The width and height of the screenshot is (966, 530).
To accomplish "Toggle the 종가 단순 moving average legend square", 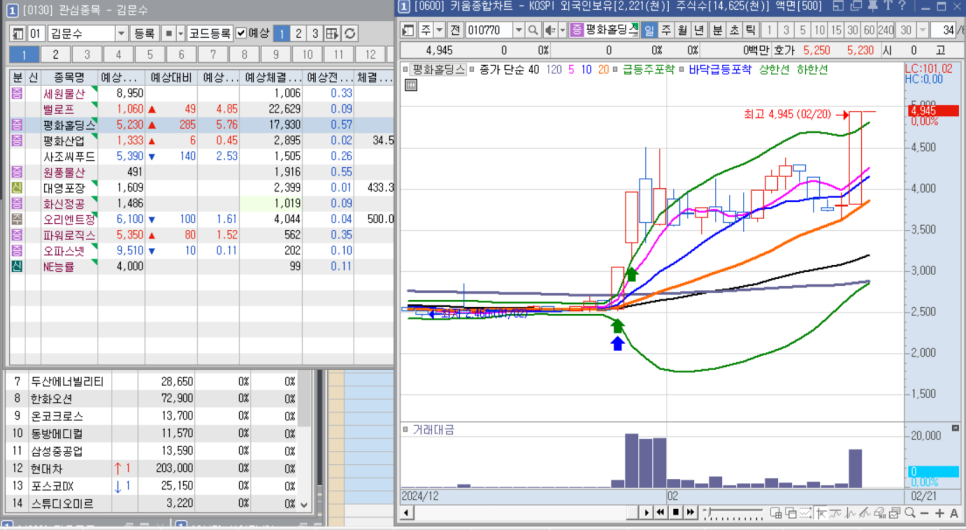I will pyautogui.click(x=472, y=70).
